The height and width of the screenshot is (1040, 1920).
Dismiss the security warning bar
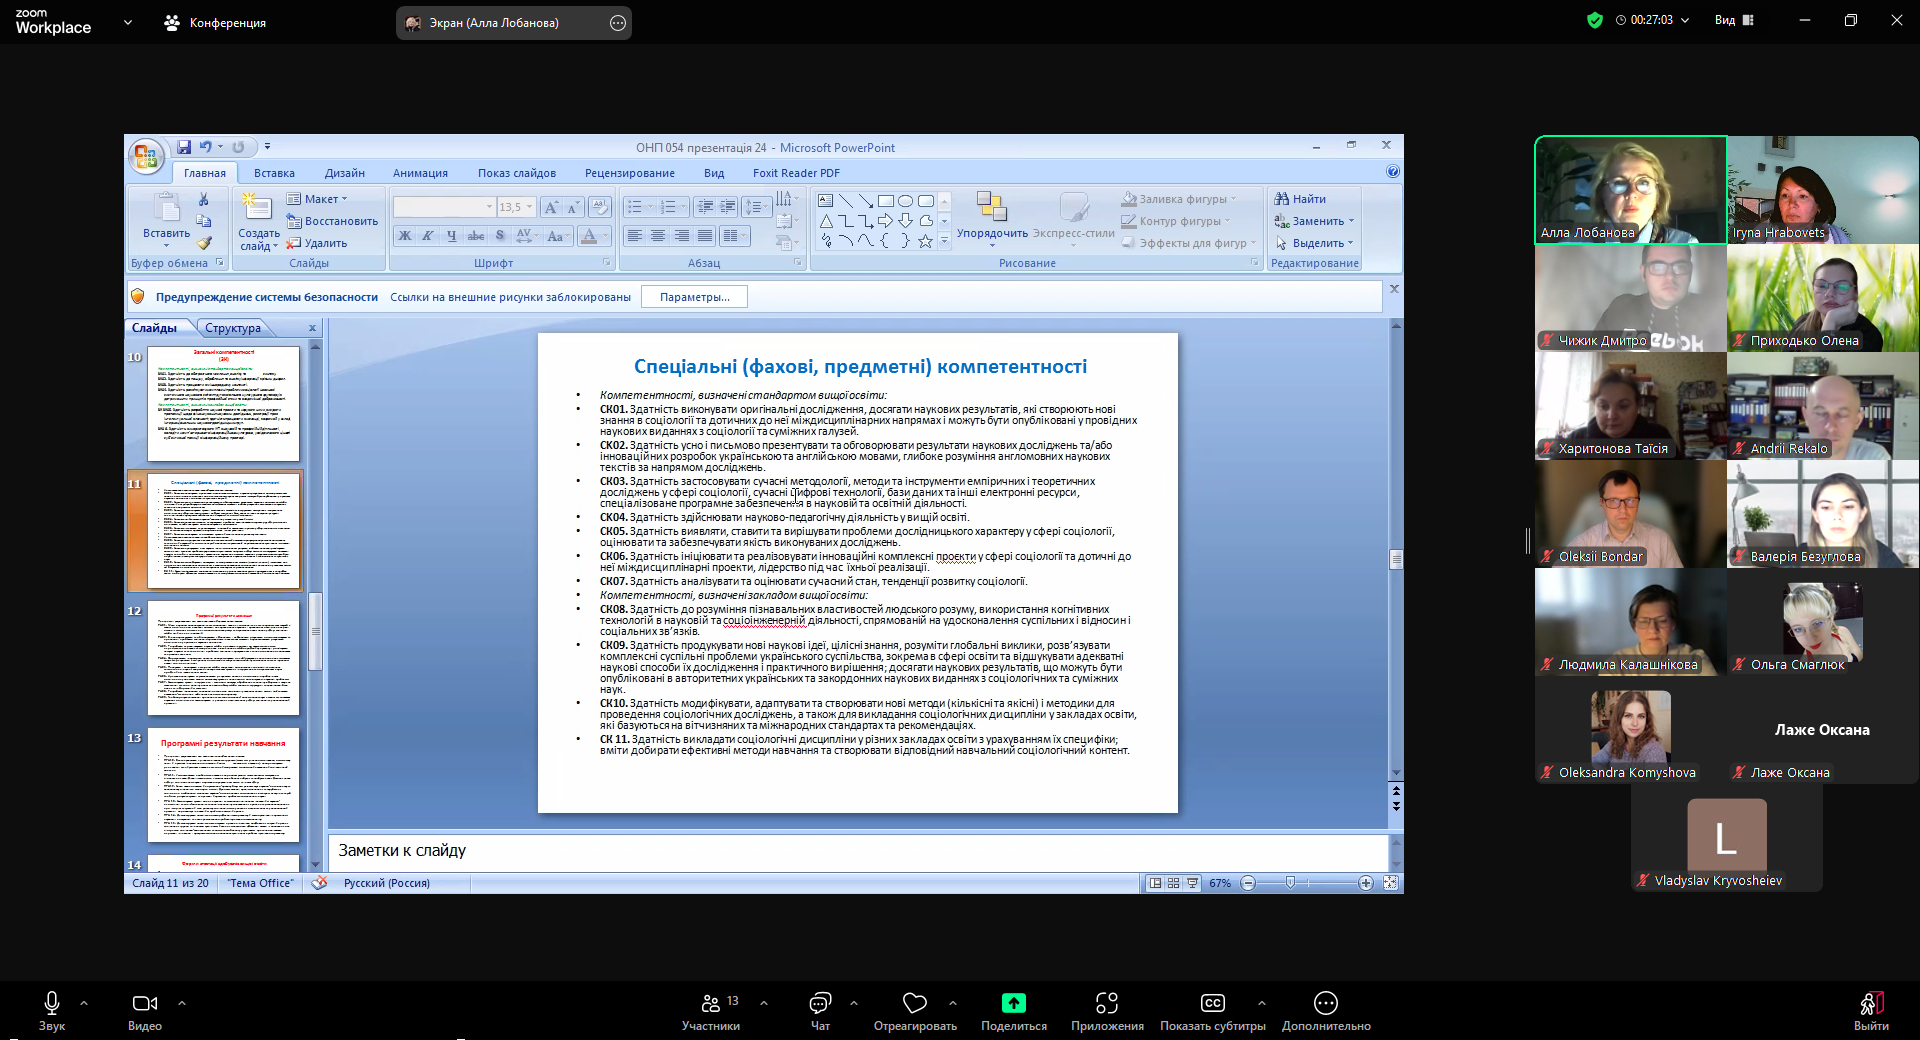click(1394, 289)
